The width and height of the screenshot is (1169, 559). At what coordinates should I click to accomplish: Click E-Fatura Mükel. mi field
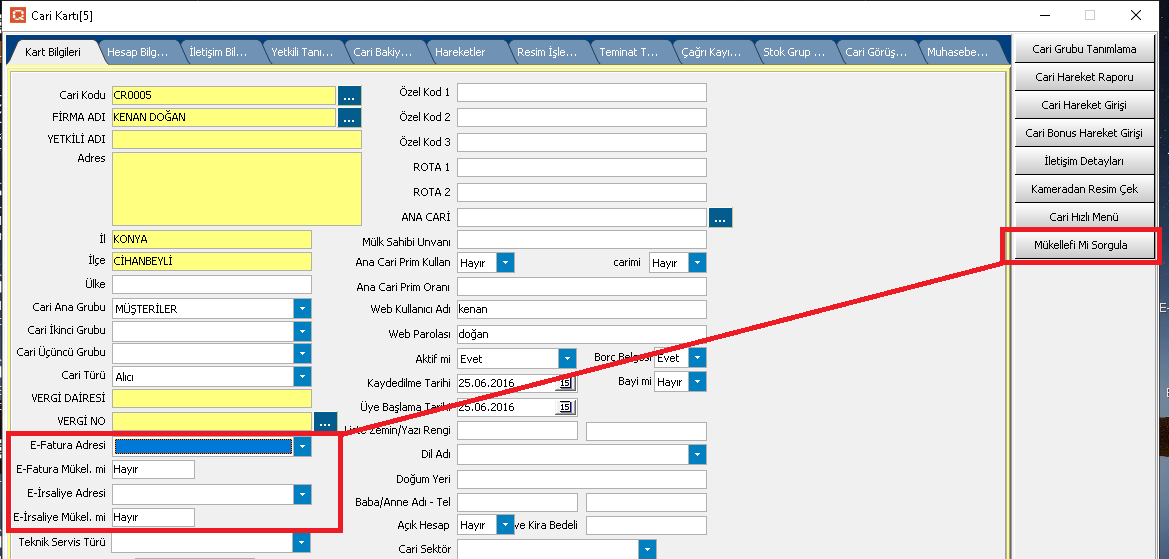[153, 470]
